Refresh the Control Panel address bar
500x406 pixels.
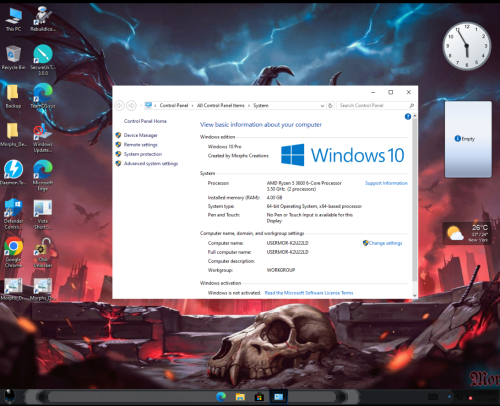point(330,106)
